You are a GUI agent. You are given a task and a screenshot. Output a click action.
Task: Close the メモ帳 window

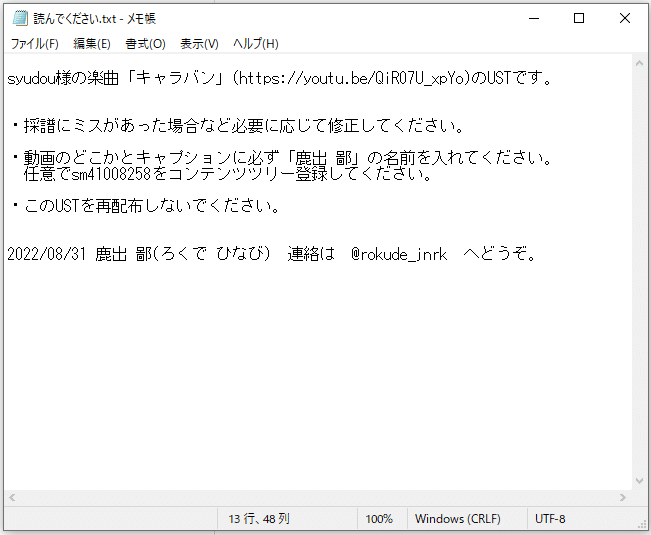click(624, 18)
